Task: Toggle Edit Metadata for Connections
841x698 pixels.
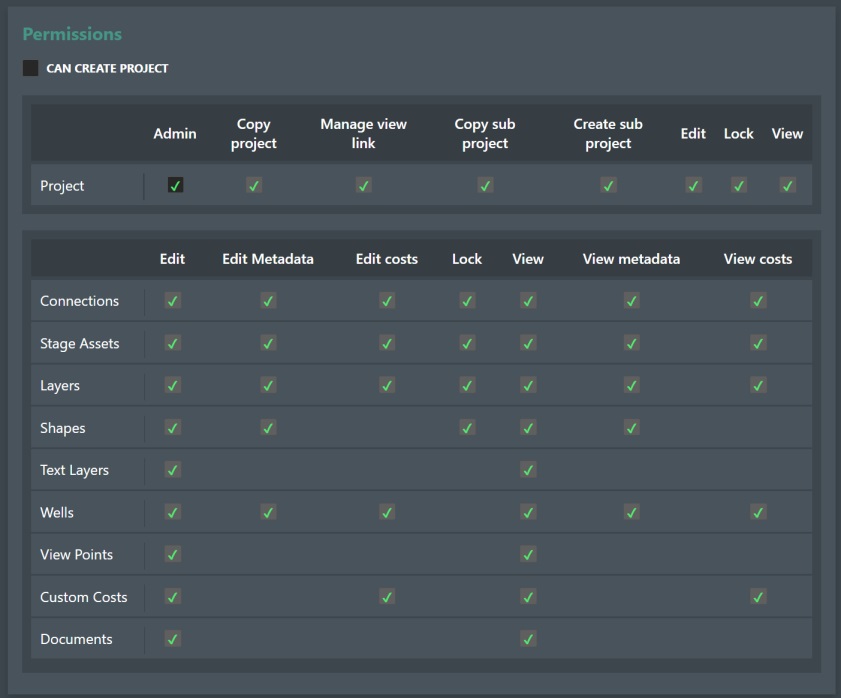Action: (268, 301)
